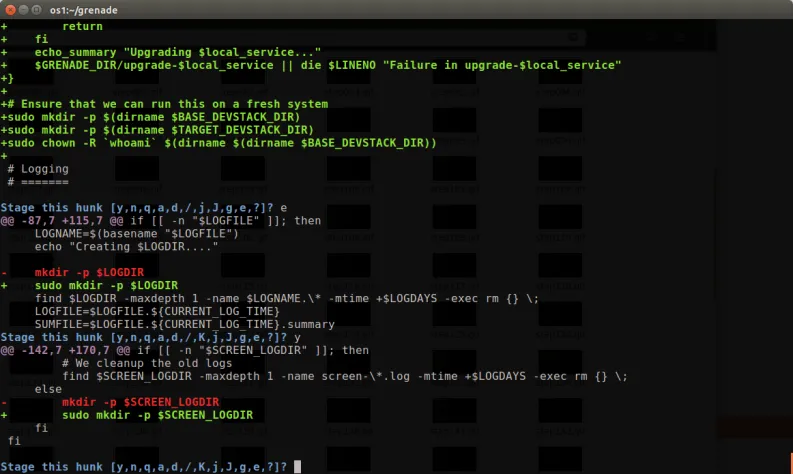Click the find $LOGDIR -maxdepth 1 line
The image size is (793, 474).
(x=287, y=298)
